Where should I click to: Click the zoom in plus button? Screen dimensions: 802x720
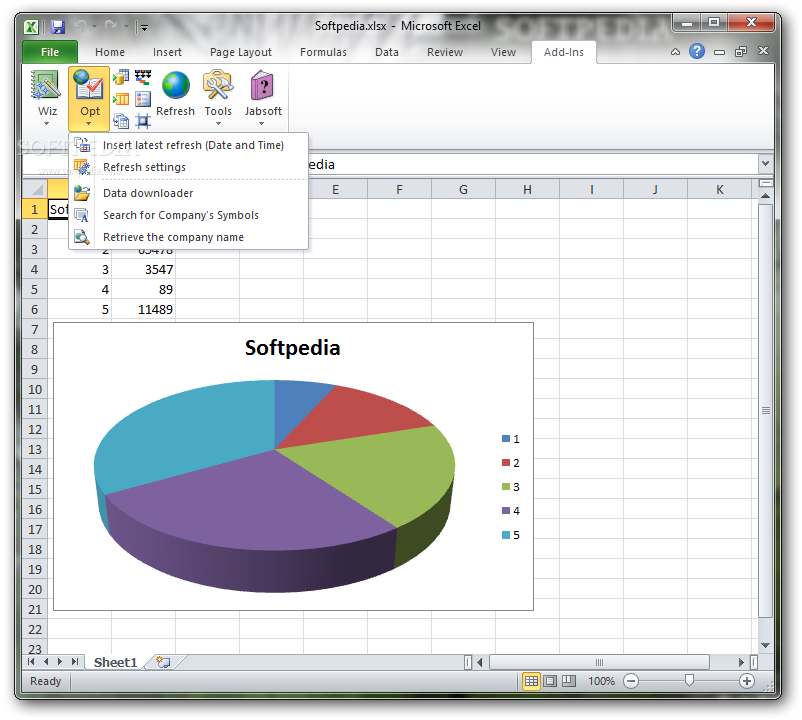(x=746, y=681)
